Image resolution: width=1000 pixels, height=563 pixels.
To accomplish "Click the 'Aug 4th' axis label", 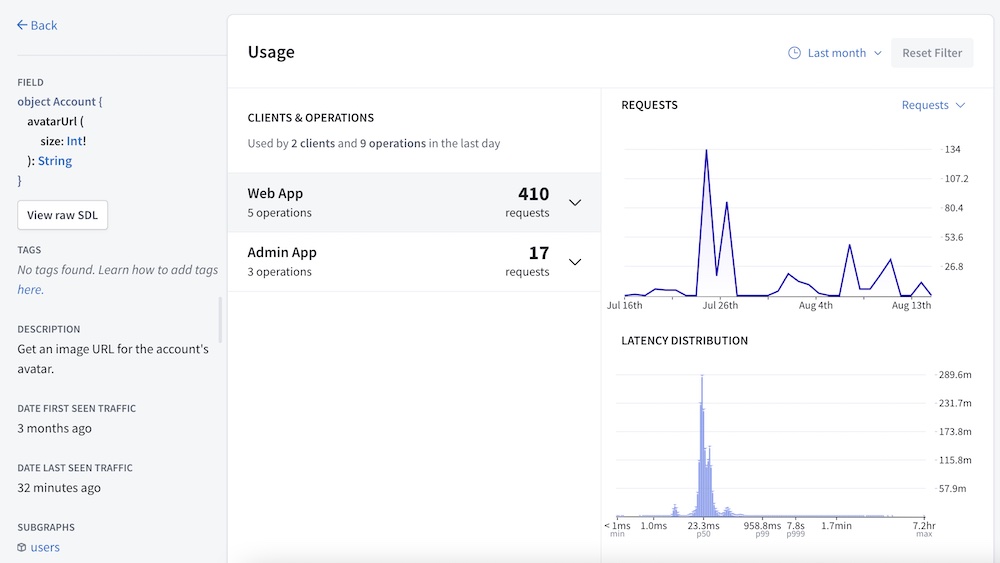I will (x=816, y=305).
